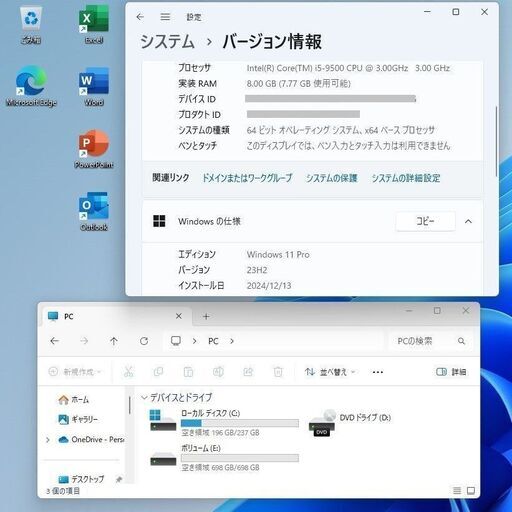This screenshot has width=512, height=512.
Task: Open ギャラリー in the navigation pane
Action: tap(79, 419)
